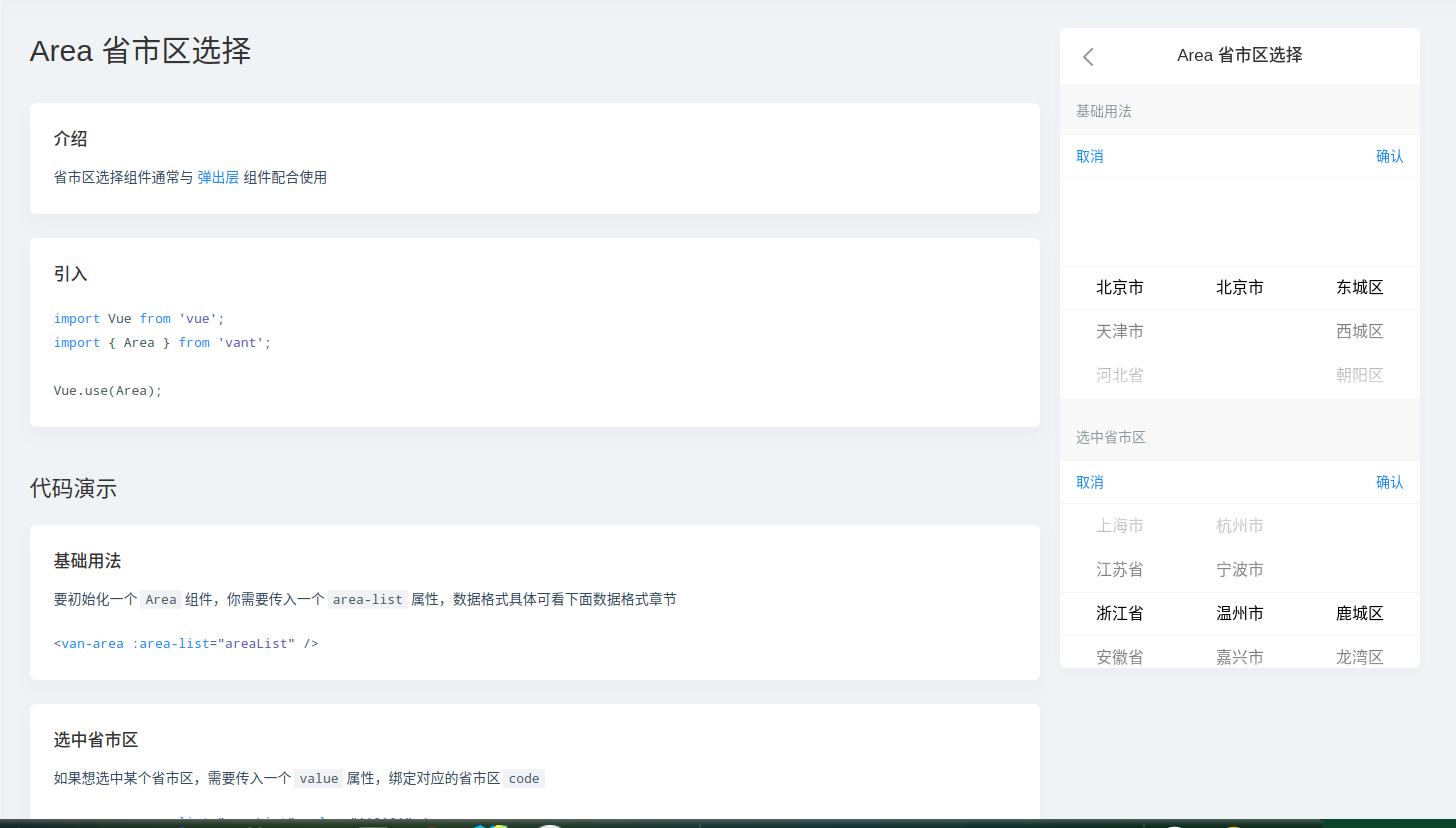
Task: Confirm the 选中省市区 area picker selection
Action: pos(1390,482)
